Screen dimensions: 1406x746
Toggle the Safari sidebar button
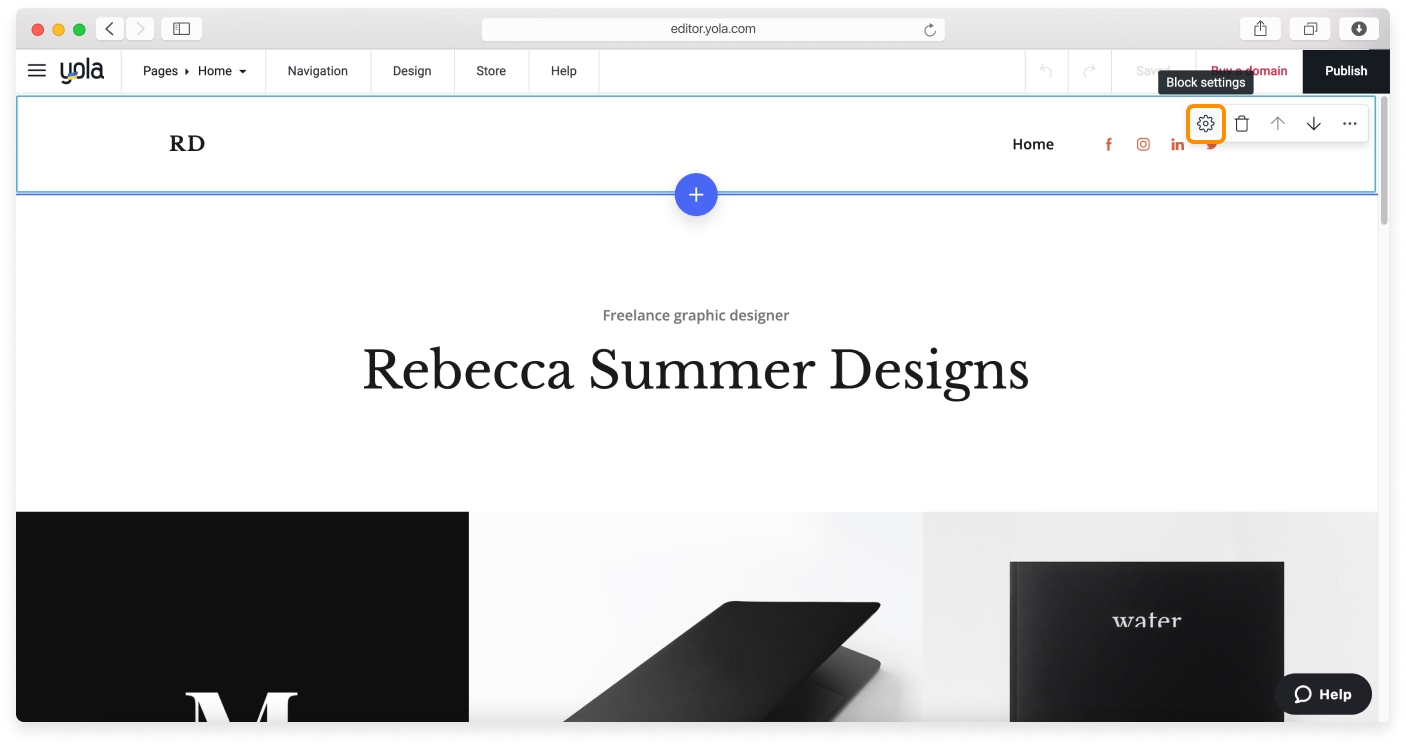[x=181, y=29]
